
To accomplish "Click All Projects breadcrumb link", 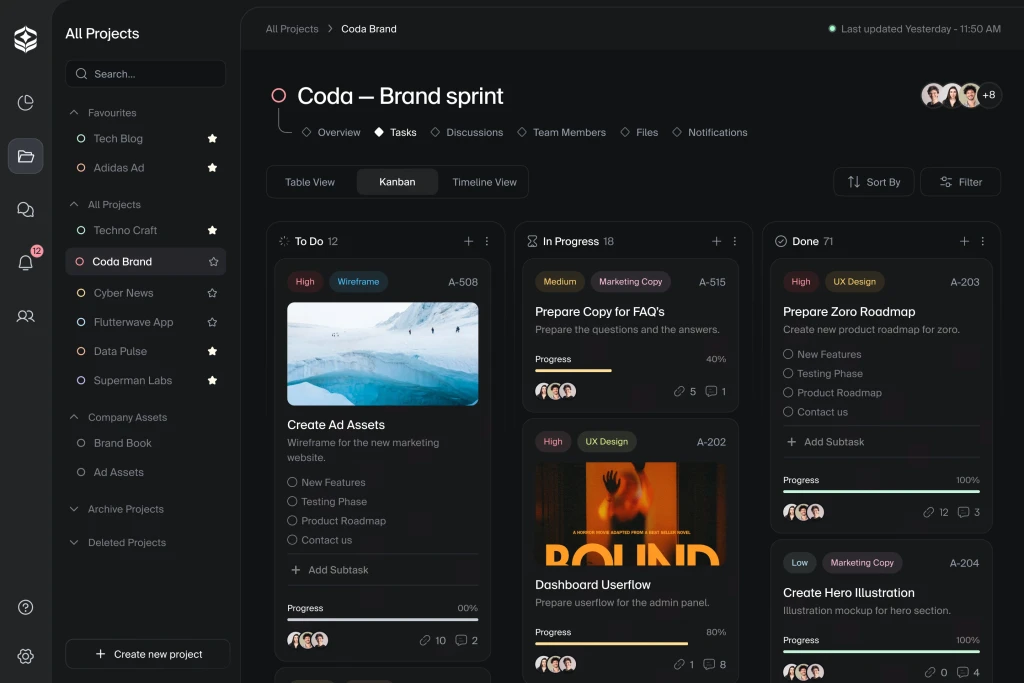I will tap(292, 29).
